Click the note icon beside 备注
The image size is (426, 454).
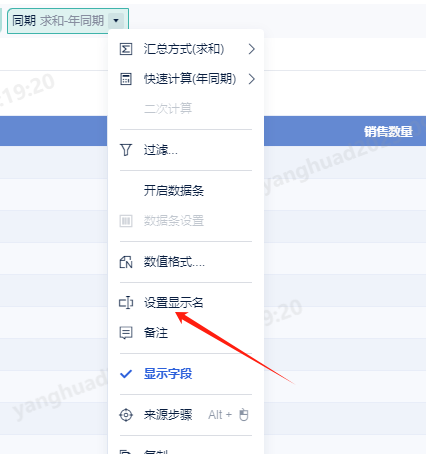click(x=126, y=333)
